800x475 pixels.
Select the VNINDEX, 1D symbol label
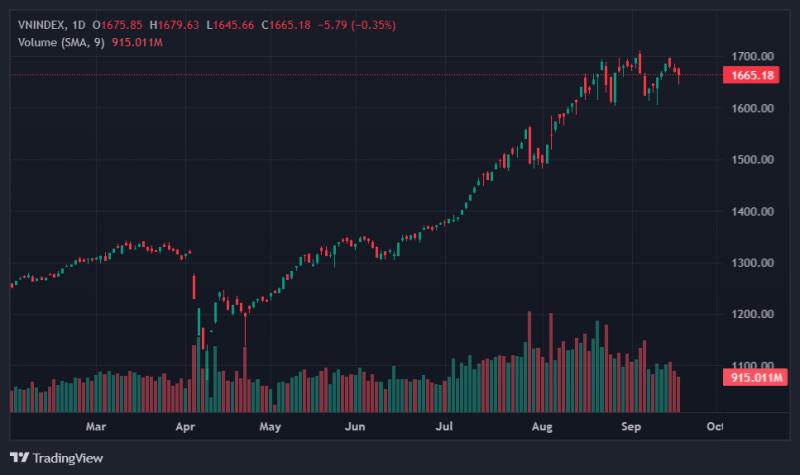[x=52, y=25]
